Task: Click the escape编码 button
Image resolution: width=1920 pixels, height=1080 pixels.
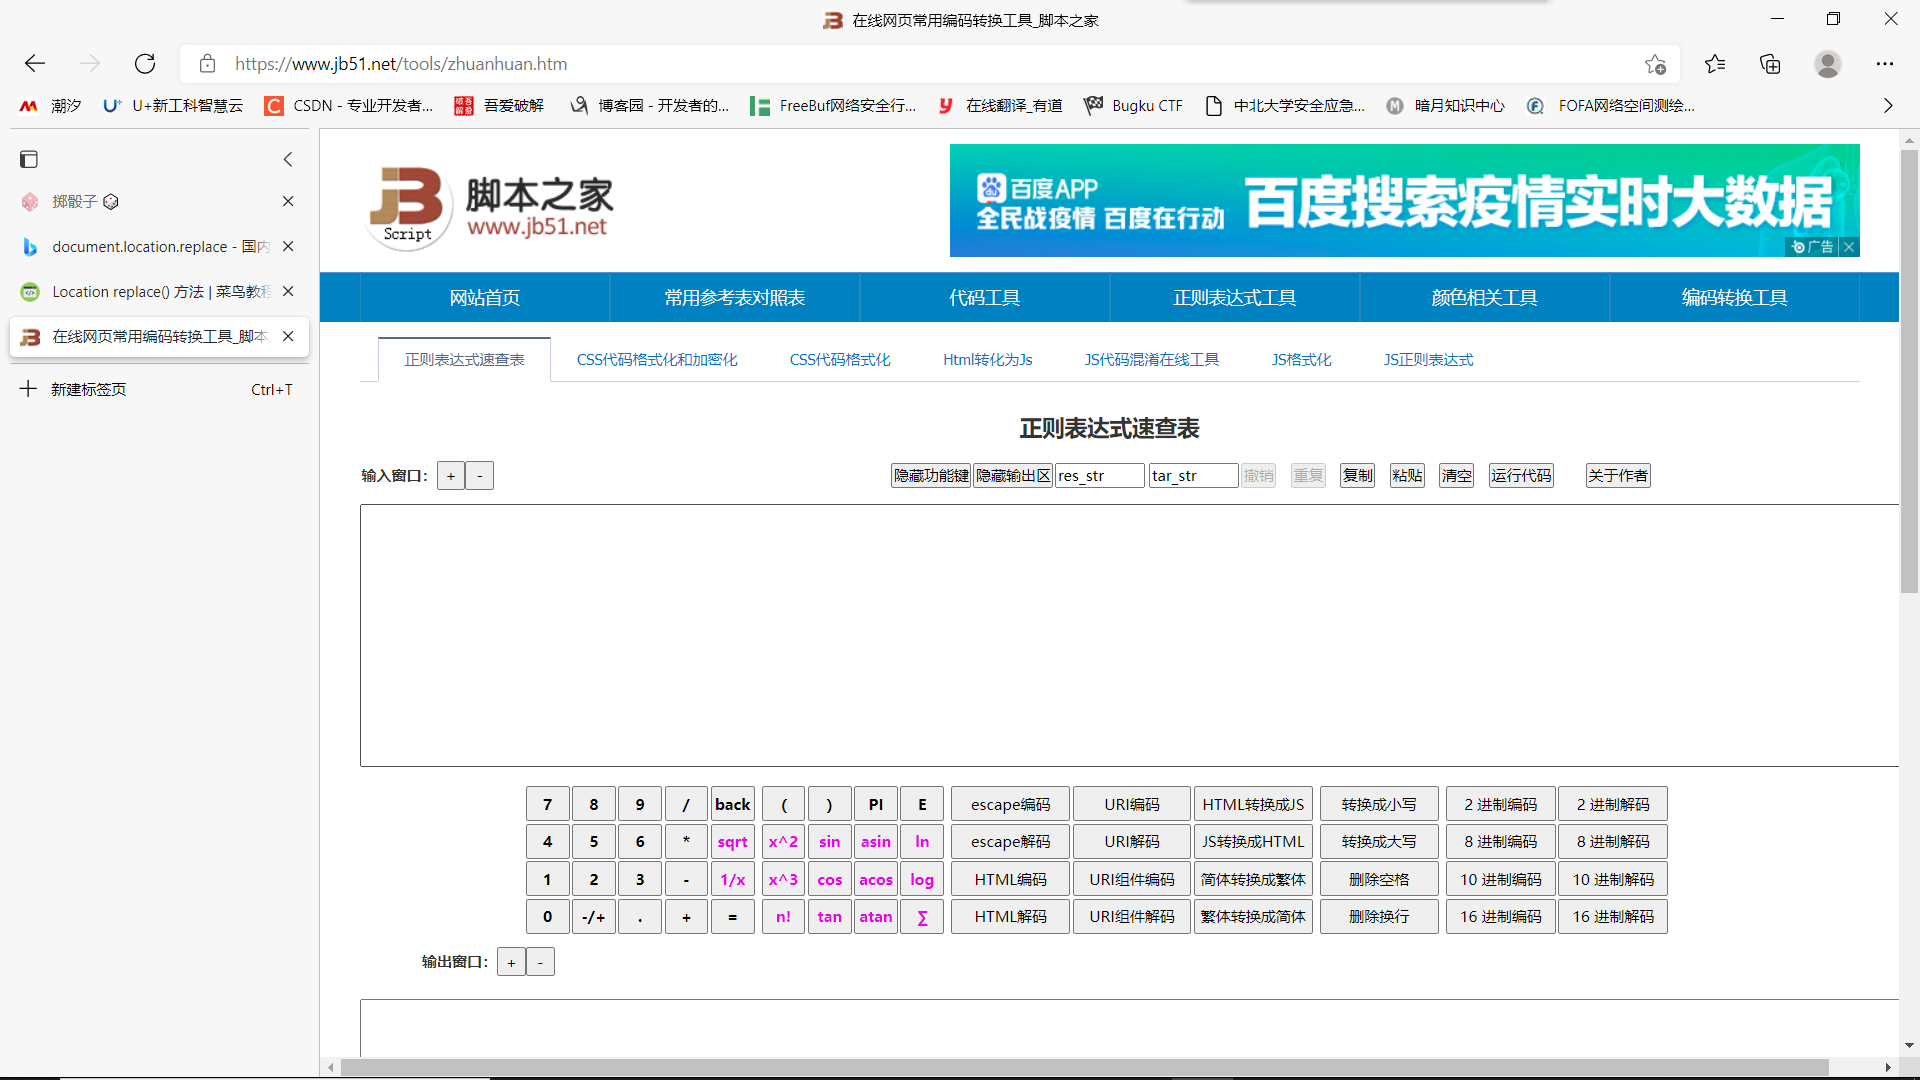Action: point(1011,804)
